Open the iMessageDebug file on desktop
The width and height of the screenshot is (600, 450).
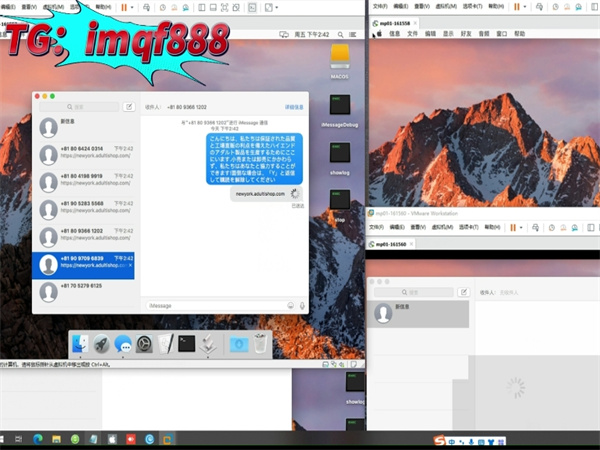point(340,107)
